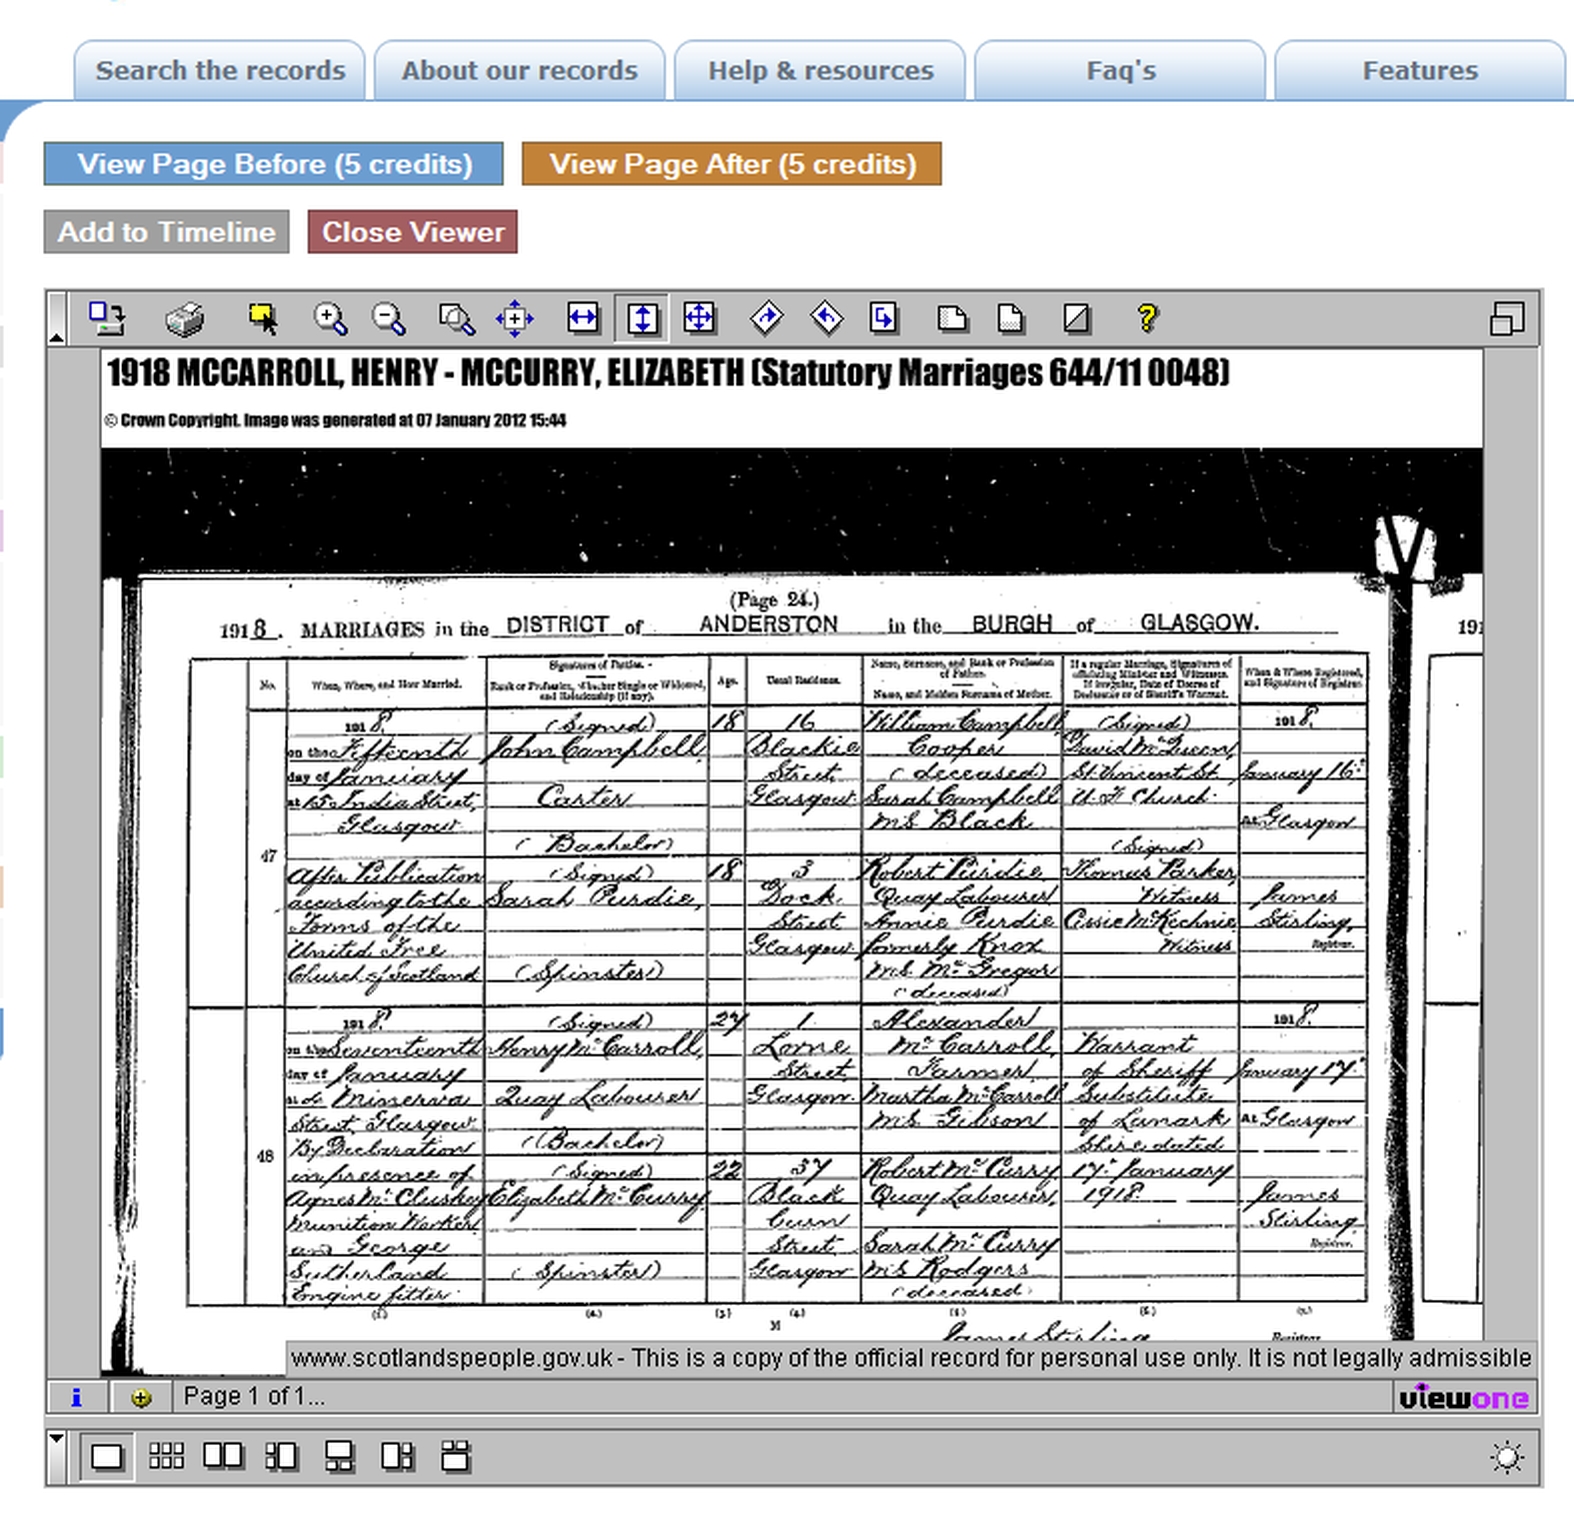Click the 'Henry McCarroll' signature in the document
The image size is (1574, 1526).
click(x=597, y=1046)
